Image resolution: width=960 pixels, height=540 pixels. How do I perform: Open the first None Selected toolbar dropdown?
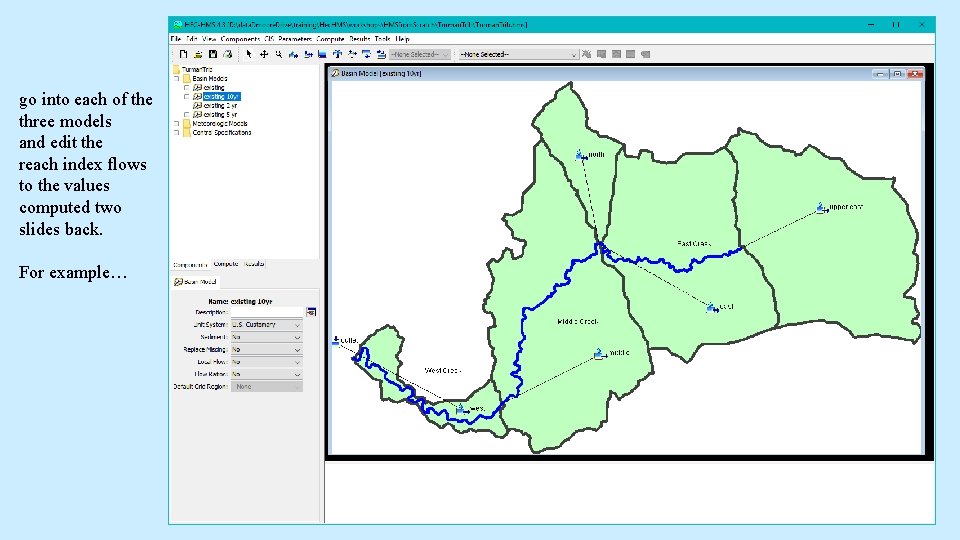pos(420,54)
